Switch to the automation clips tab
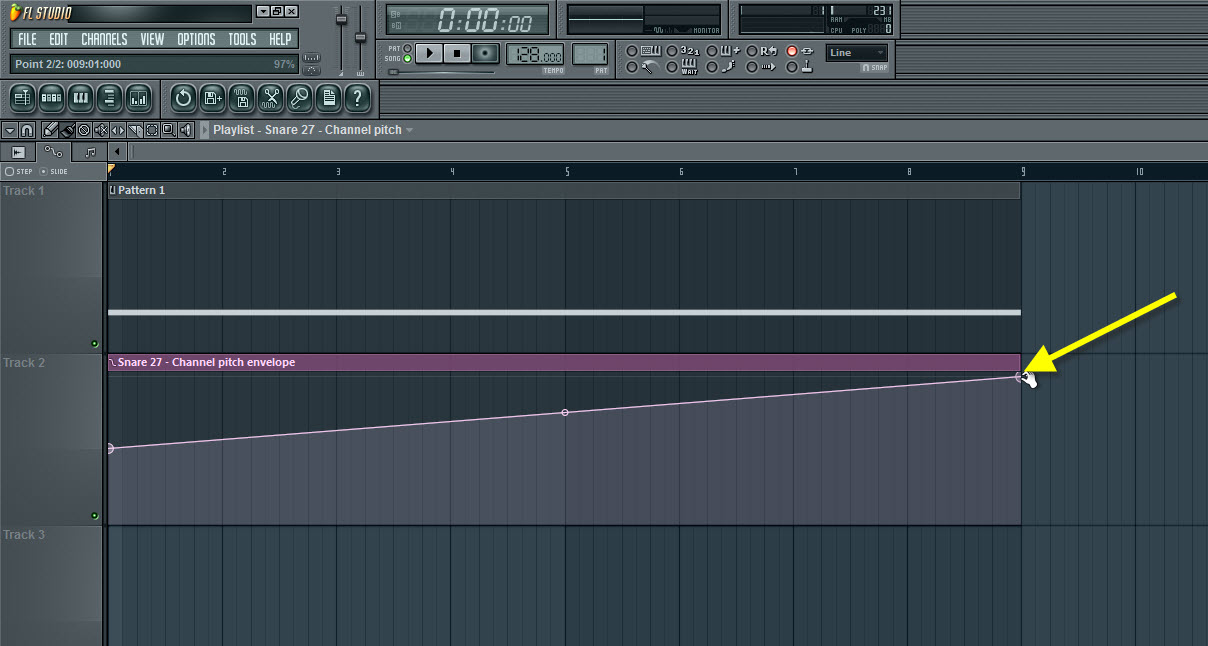The height and width of the screenshot is (646, 1208). coord(53,152)
